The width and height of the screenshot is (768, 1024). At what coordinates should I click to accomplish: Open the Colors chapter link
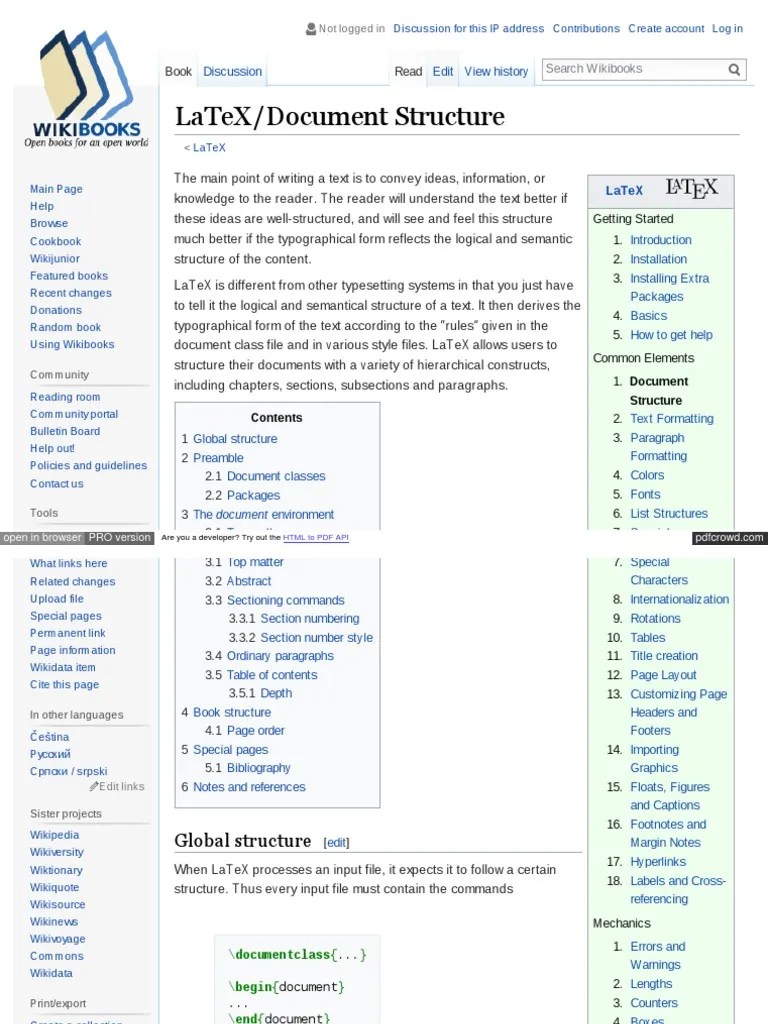pyautogui.click(x=647, y=475)
